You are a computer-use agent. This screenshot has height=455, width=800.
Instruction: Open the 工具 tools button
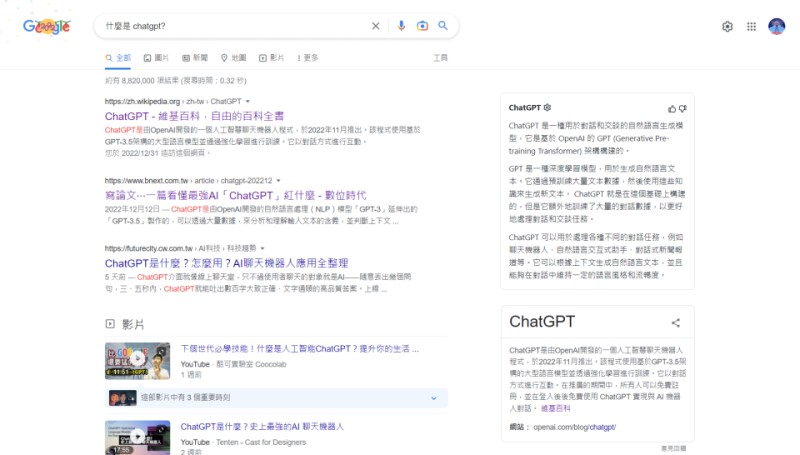(x=440, y=58)
